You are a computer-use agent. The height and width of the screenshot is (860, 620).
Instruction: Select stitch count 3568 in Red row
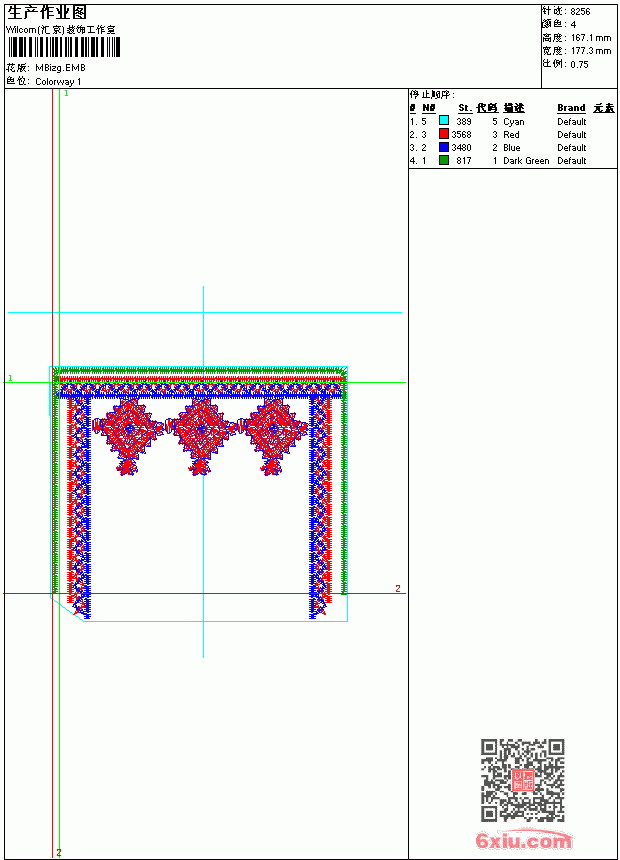click(461, 134)
